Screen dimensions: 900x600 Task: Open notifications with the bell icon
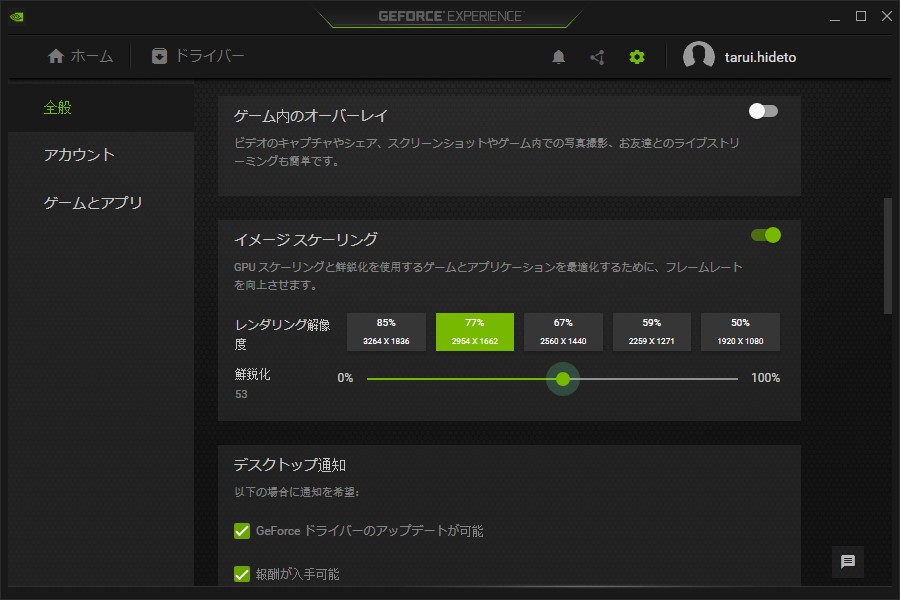point(560,57)
